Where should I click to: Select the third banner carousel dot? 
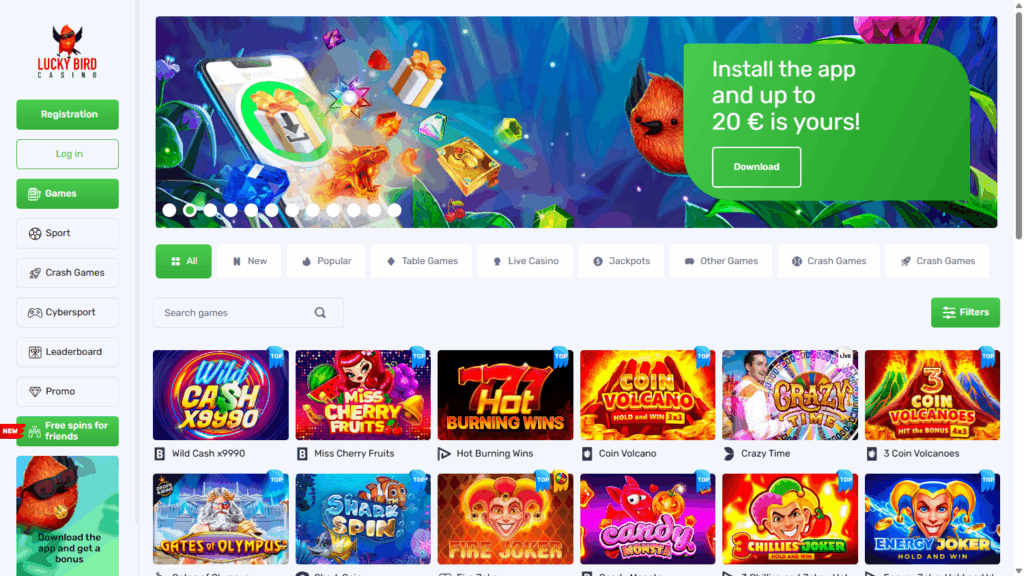pyautogui.click(x=210, y=210)
